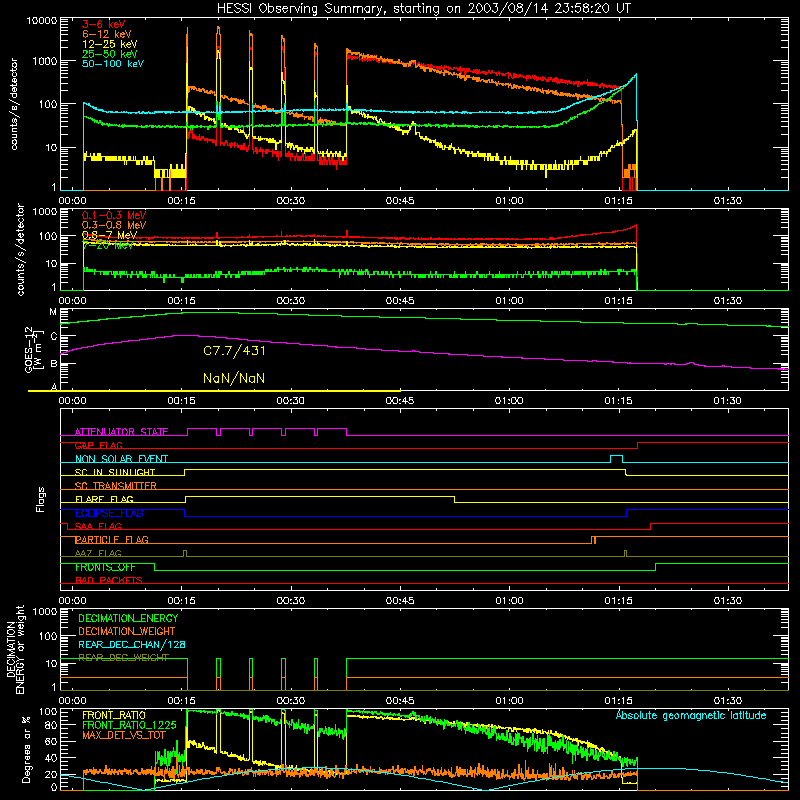This screenshot has width=800, height=800.
Task: Click the "10000" tick on top panel axis
Action: click(42, 21)
